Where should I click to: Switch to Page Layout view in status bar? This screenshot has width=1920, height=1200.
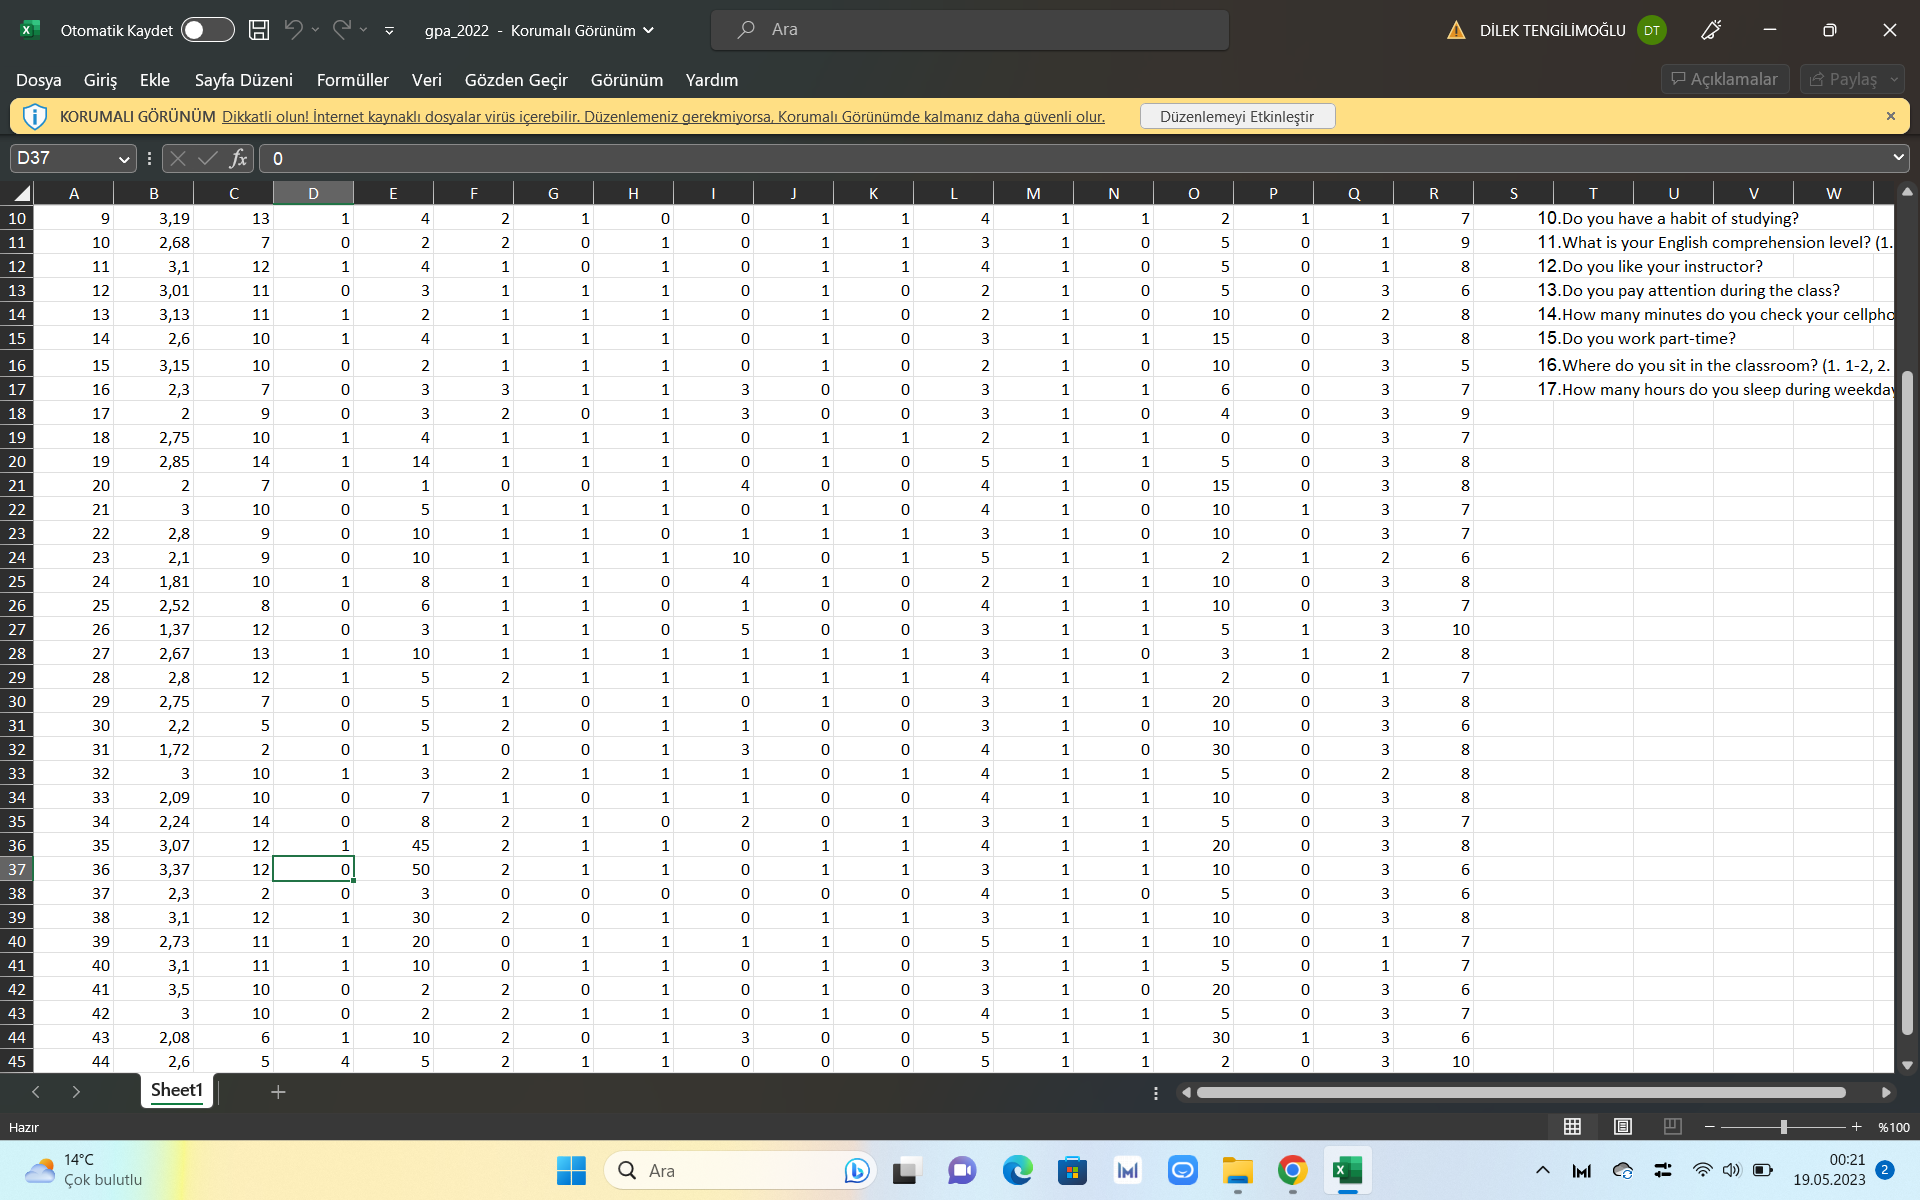(x=1621, y=1126)
